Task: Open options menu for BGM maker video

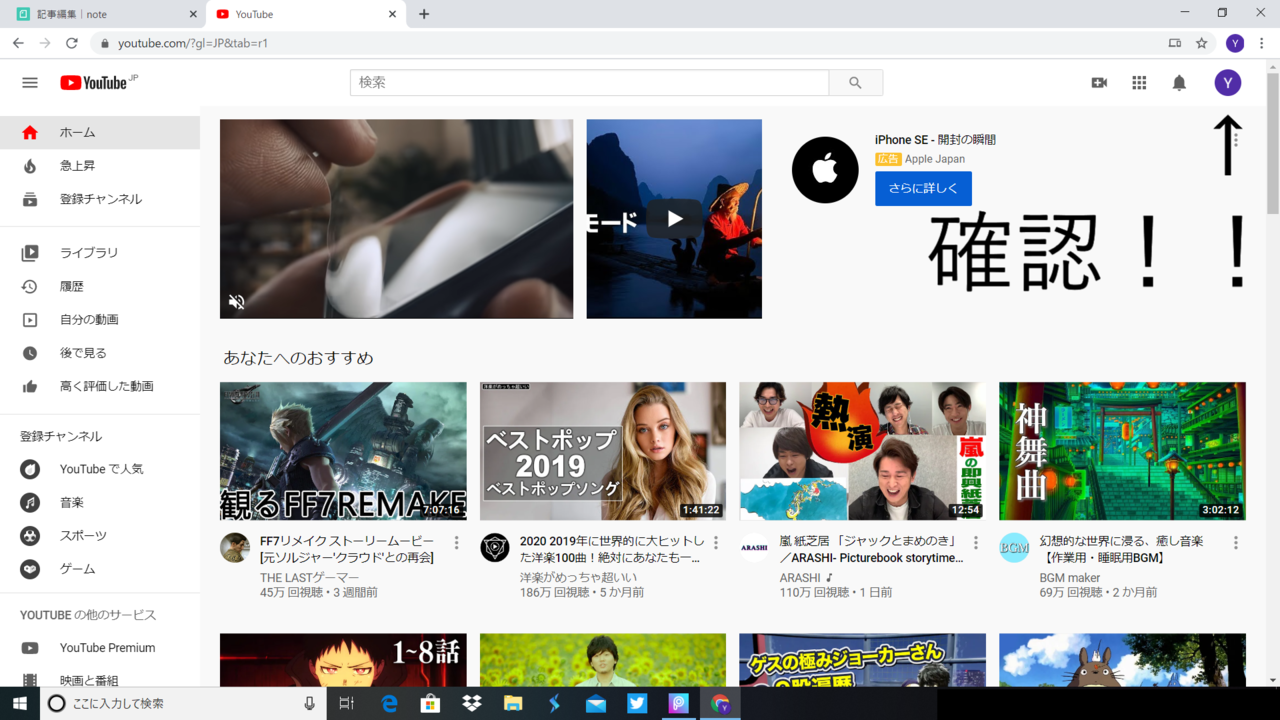Action: (x=1236, y=543)
